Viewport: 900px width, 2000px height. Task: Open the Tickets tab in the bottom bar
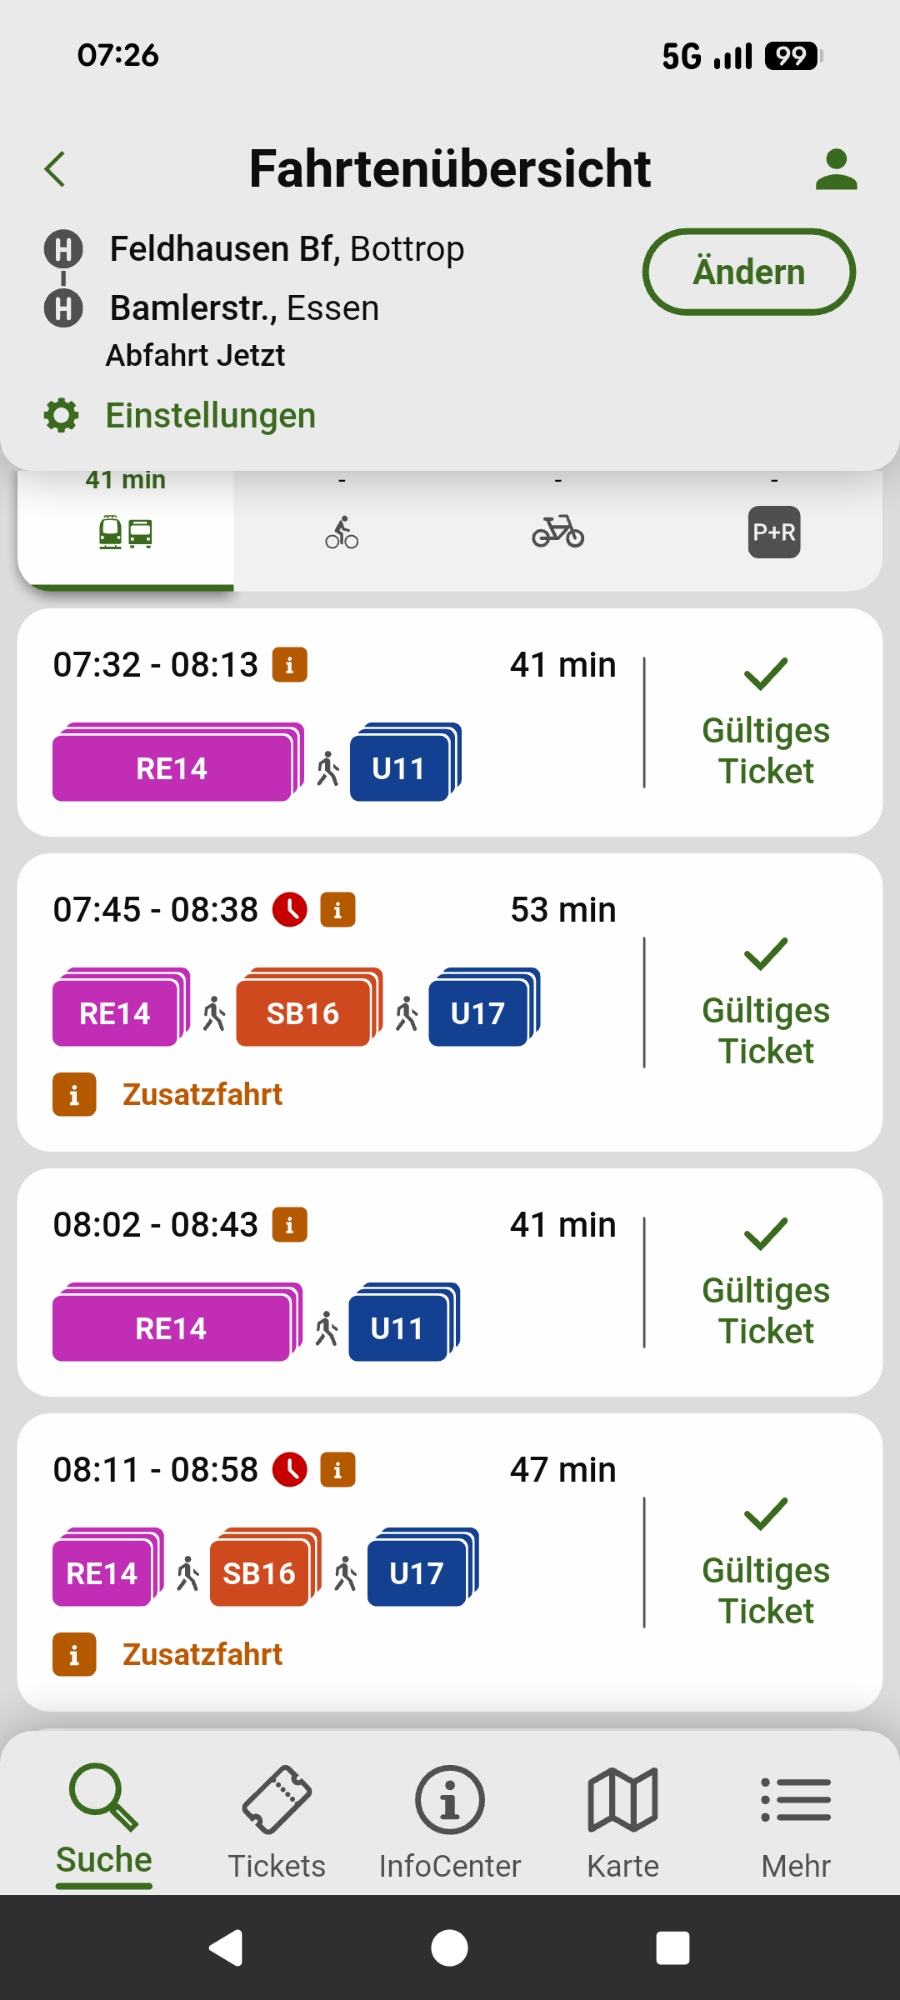pyautogui.click(x=277, y=1822)
